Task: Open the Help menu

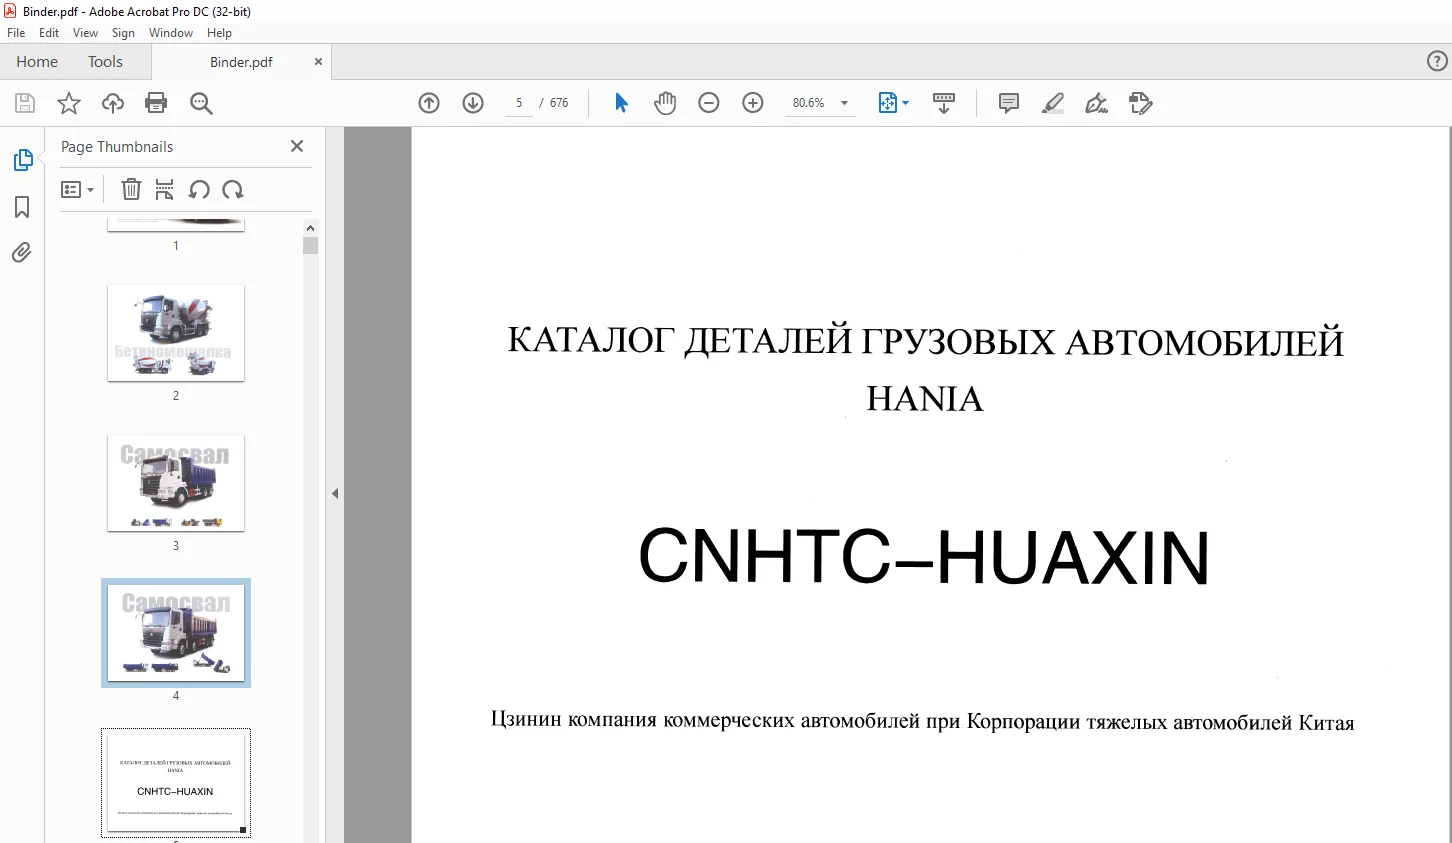Action: tap(219, 33)
